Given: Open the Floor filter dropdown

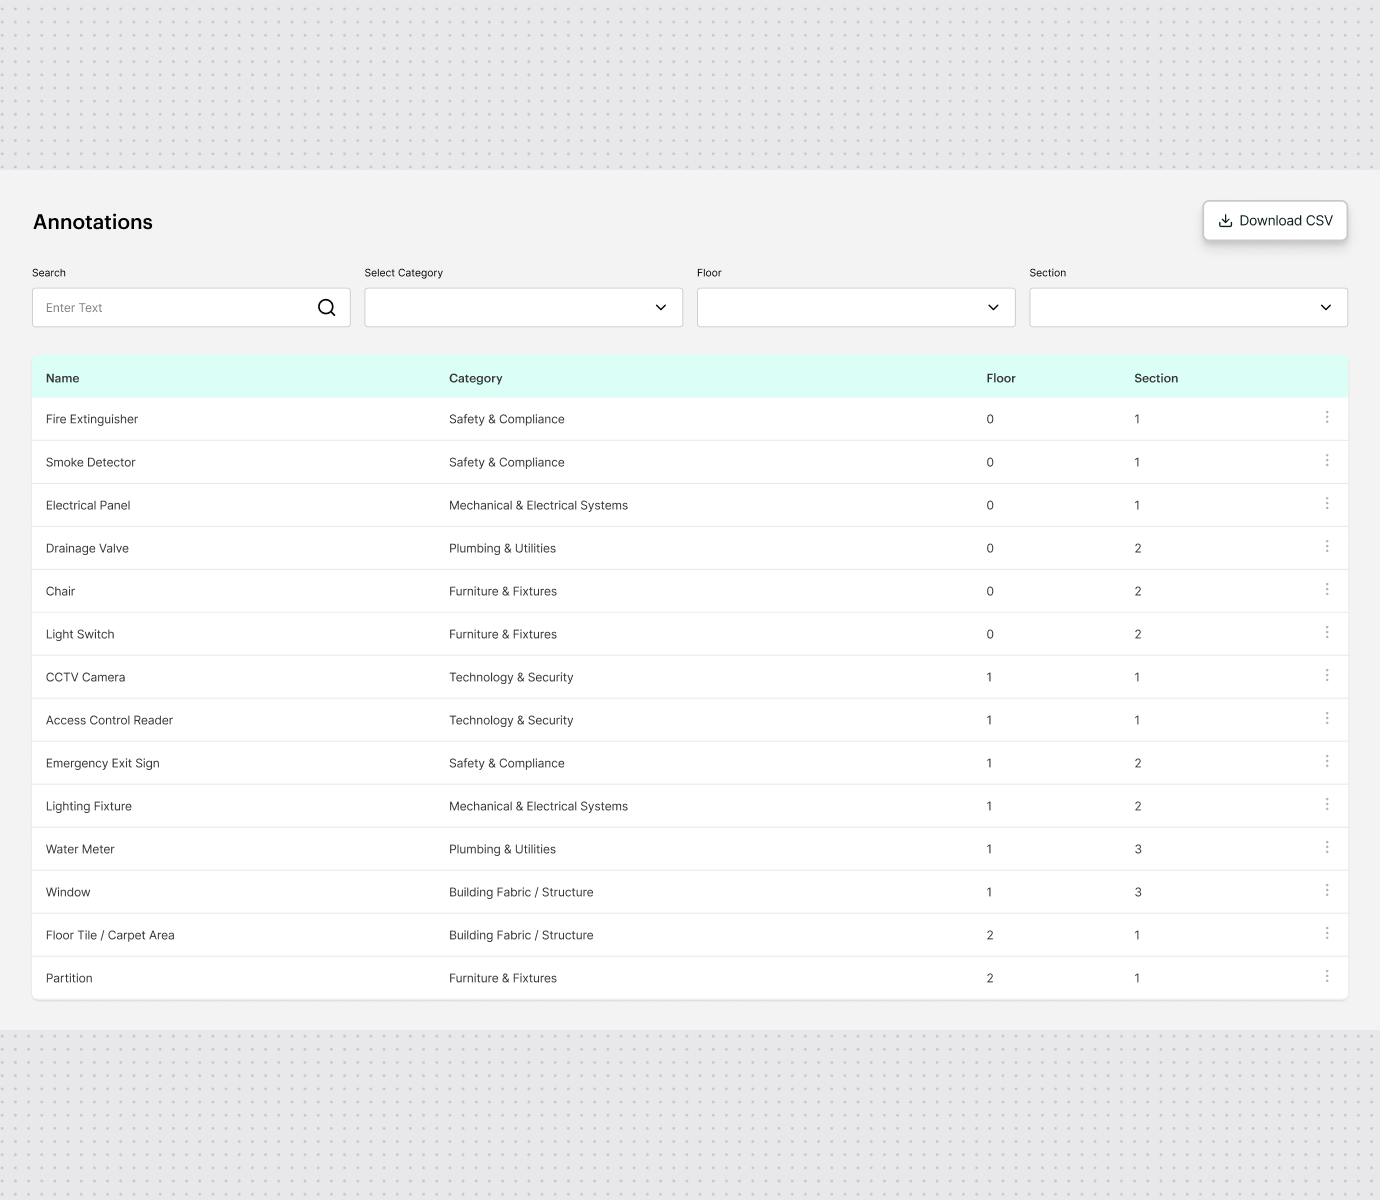Looking at the screenshot, I should click(x=855, y=308).
